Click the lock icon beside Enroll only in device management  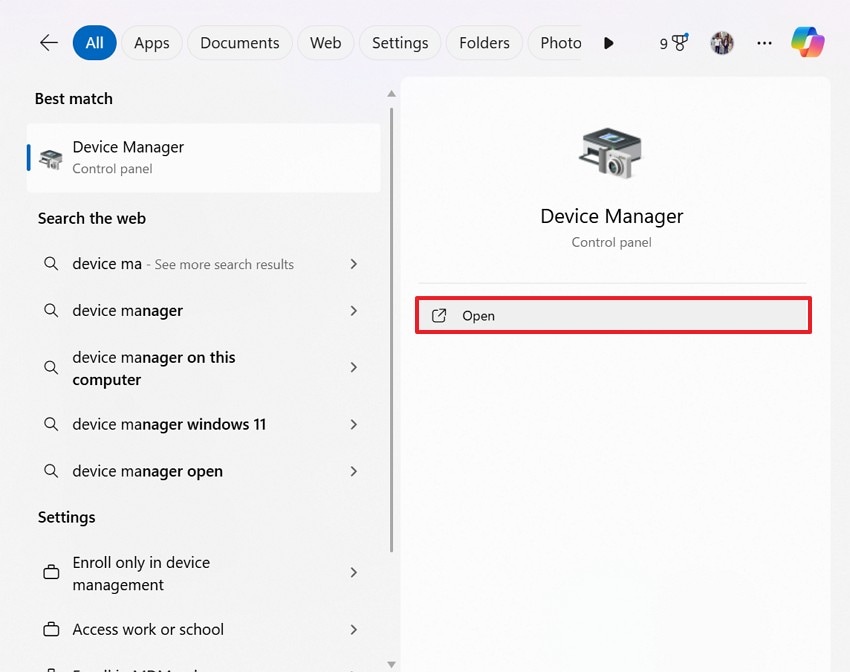(x=51, y=573)
